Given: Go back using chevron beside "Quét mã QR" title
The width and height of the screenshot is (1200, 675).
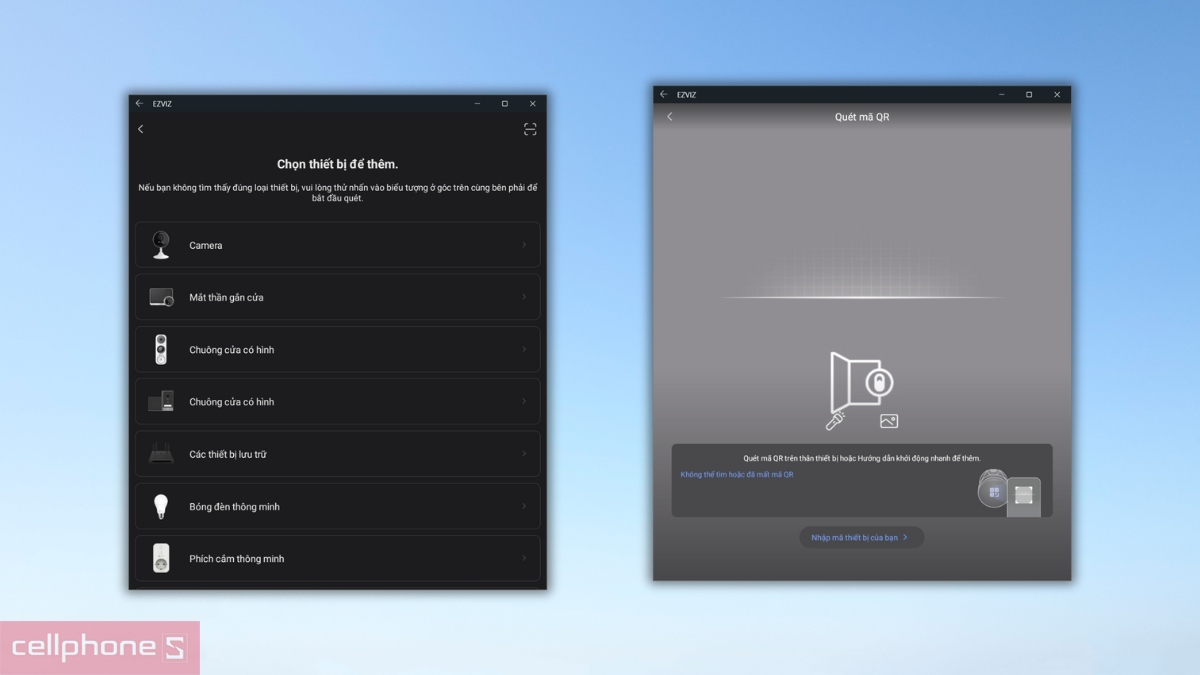Looking at the screenshot, I should [x=670, y=117].
